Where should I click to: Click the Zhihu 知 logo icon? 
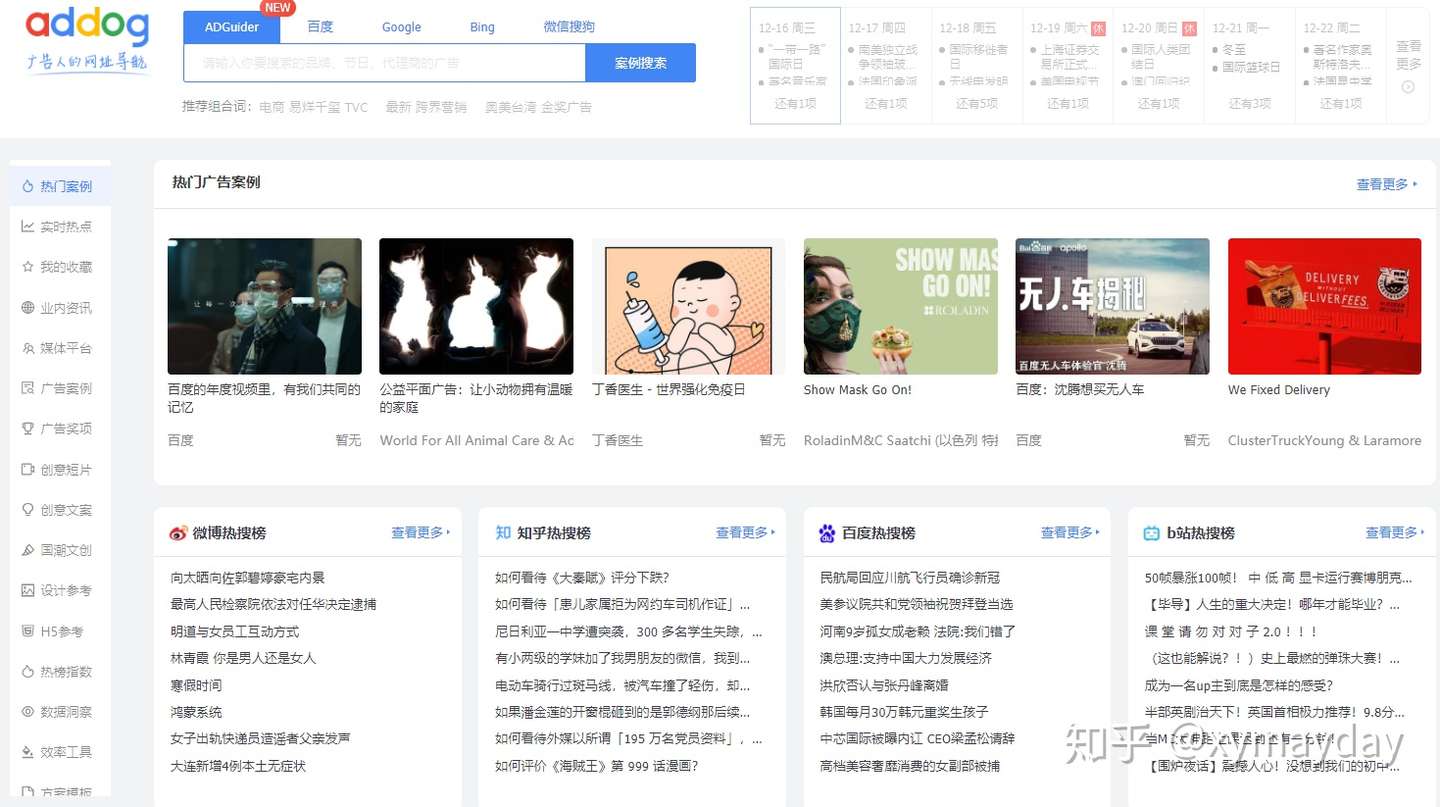(503, 533)
